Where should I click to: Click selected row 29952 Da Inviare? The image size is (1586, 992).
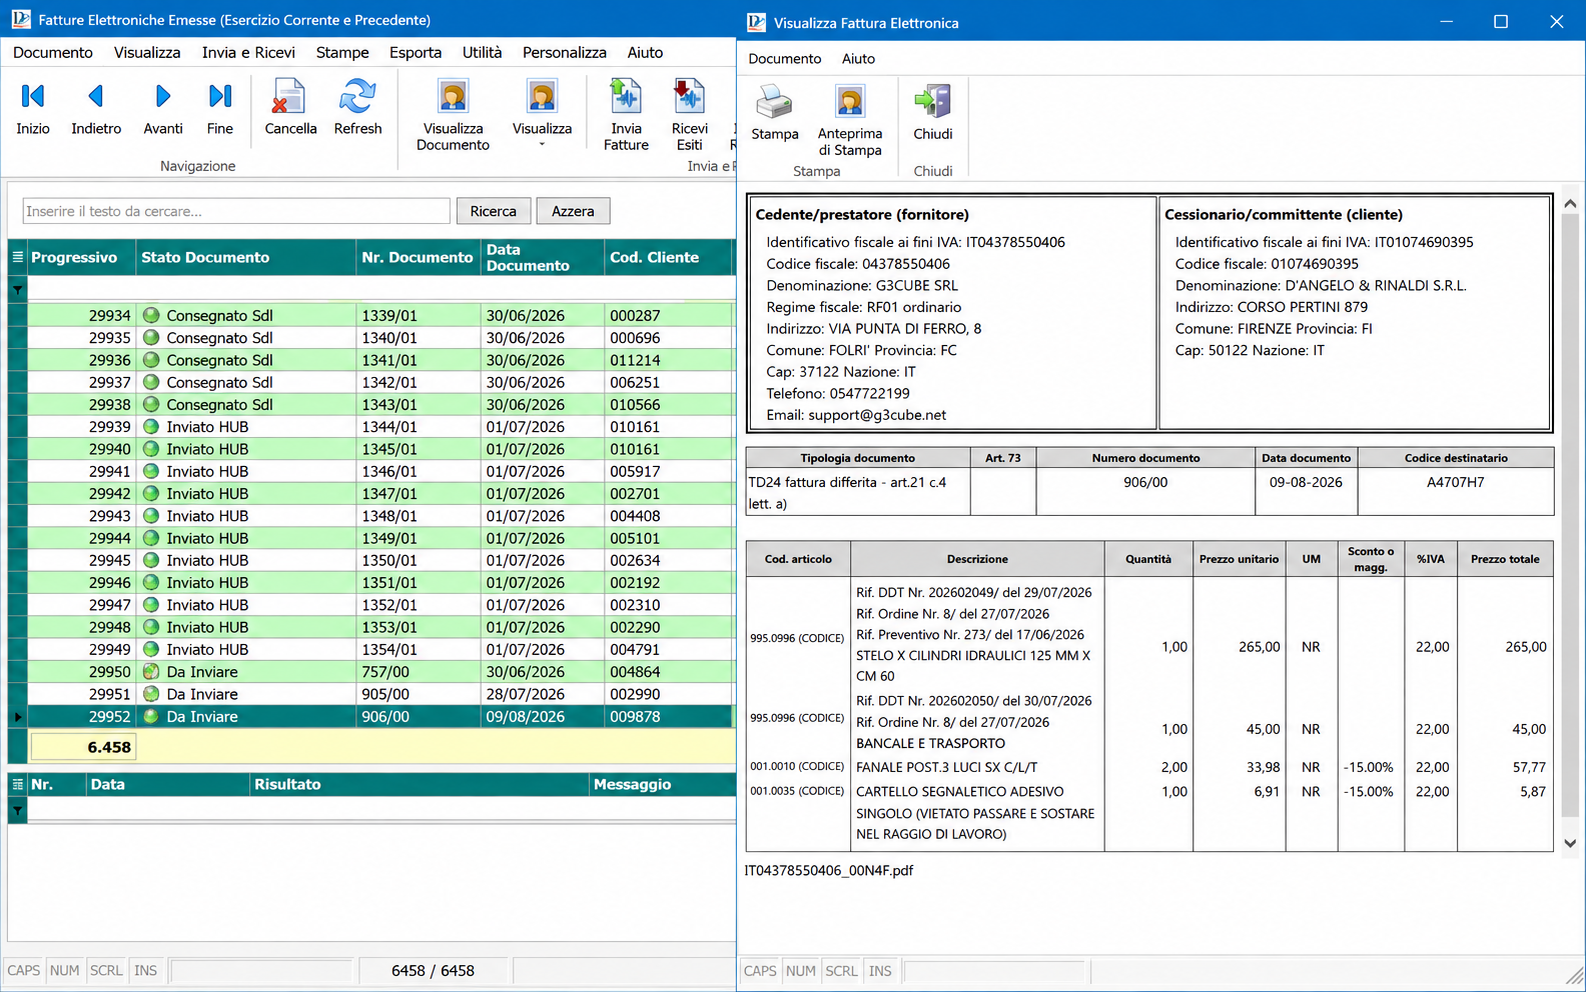(380, 716)
